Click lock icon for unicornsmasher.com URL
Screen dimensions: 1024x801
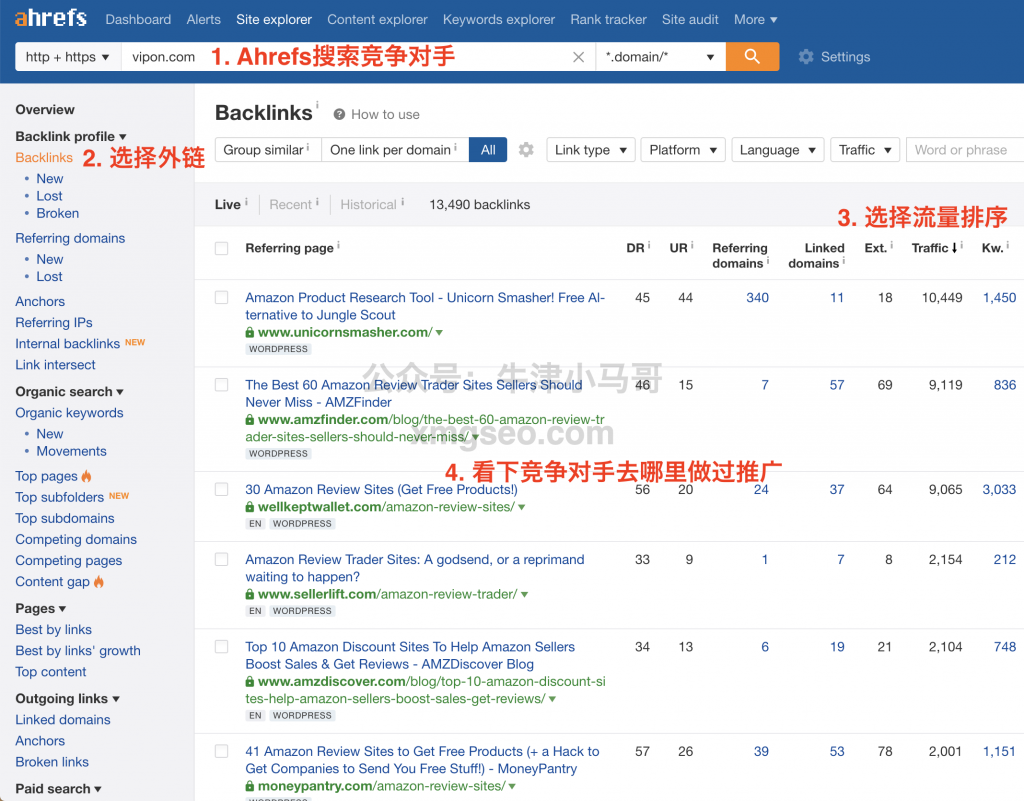point(249,332)
